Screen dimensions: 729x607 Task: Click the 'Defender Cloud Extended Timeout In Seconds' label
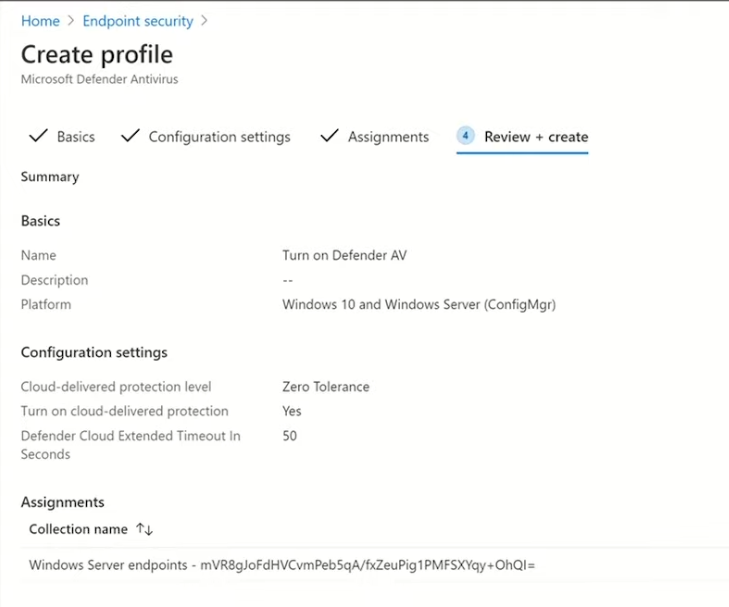131,445
